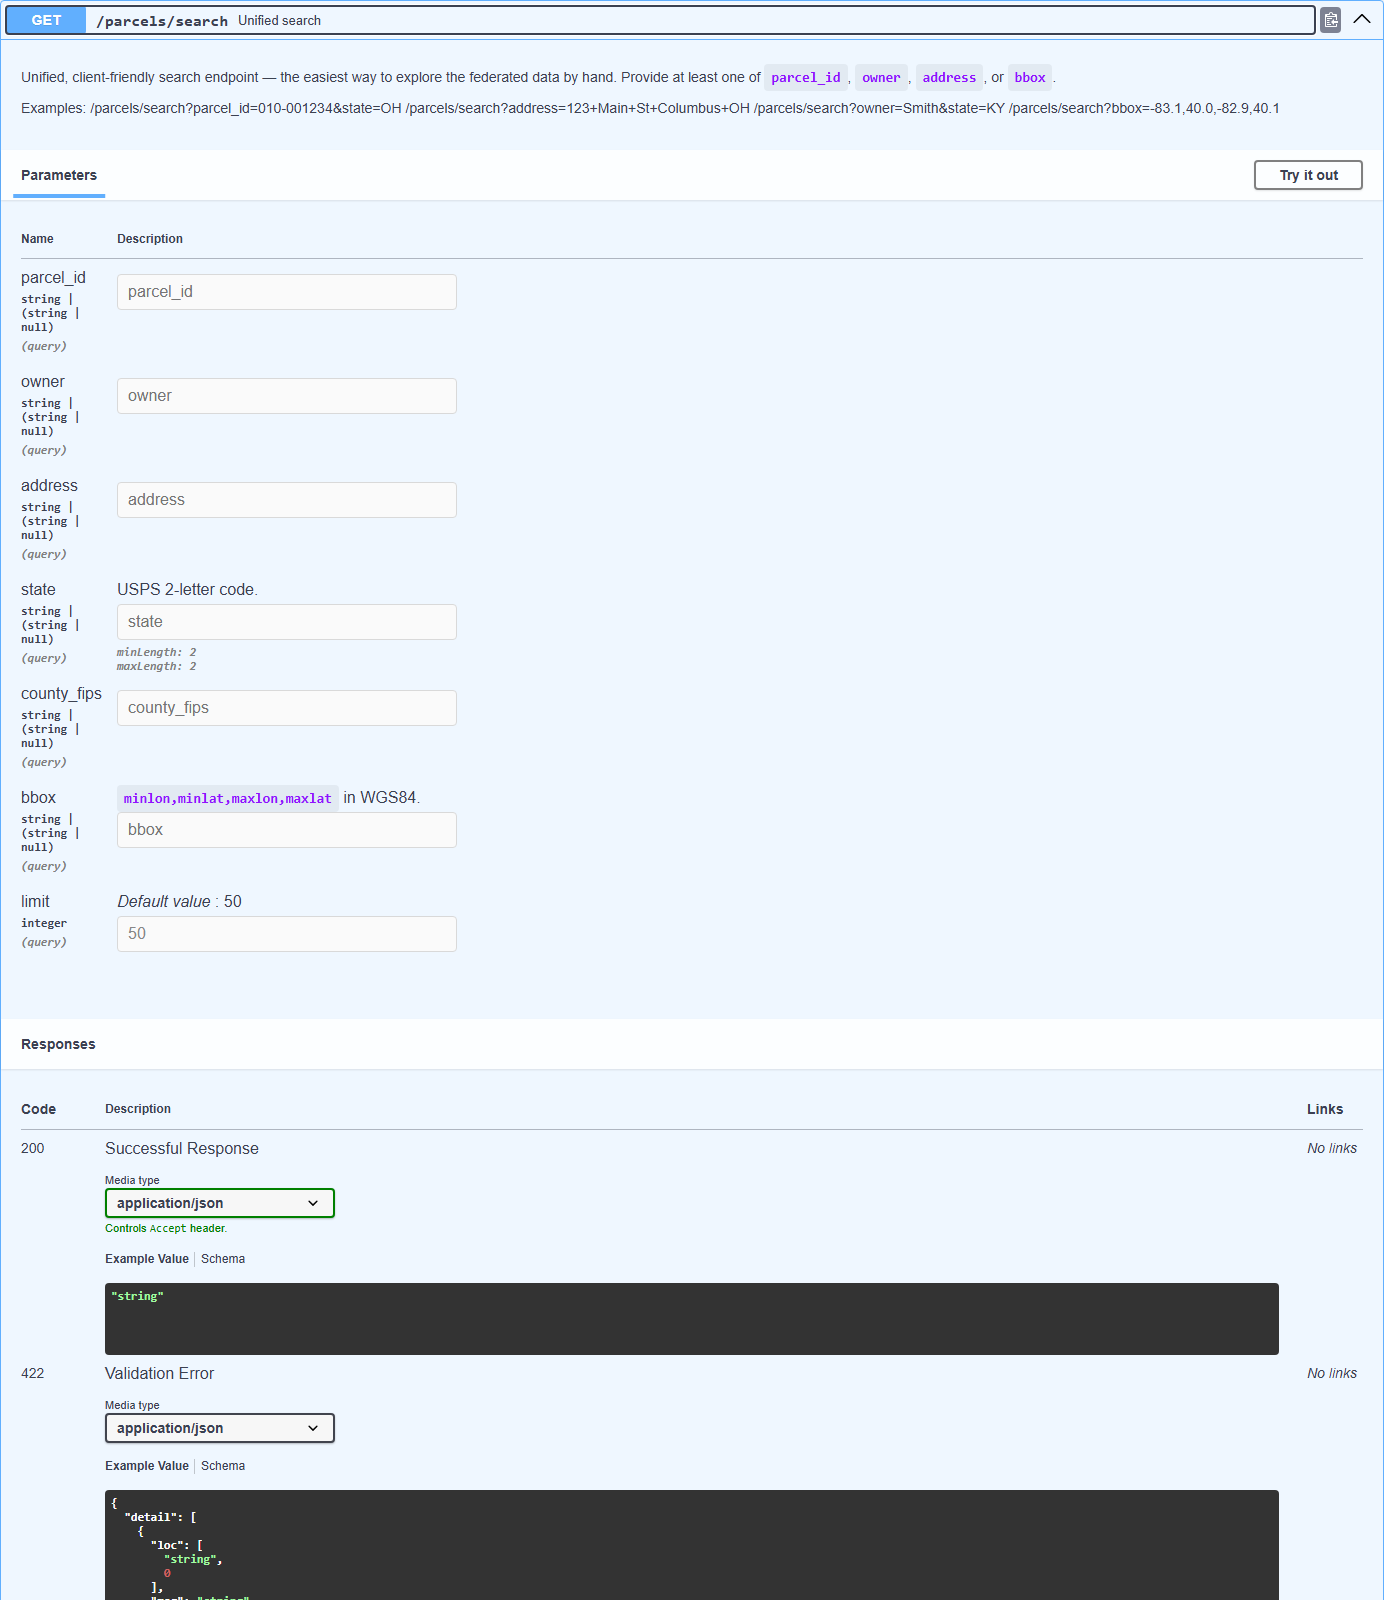Open the /parcels/search path link

[x=162, y=21]
